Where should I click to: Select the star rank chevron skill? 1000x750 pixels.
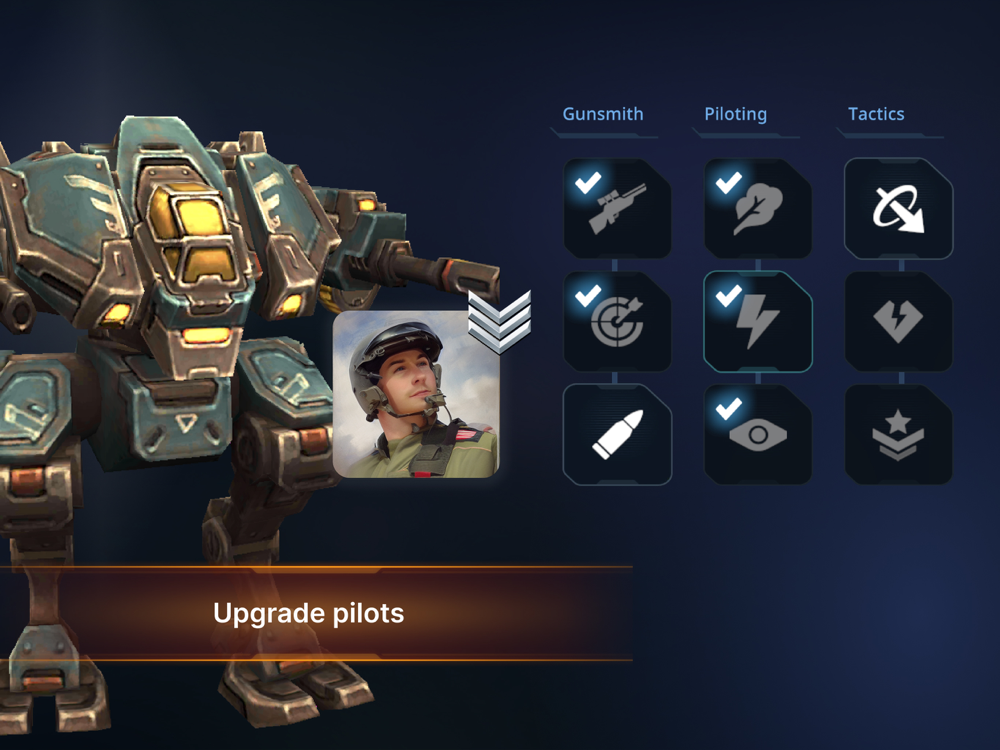click(x=899, y=435)
